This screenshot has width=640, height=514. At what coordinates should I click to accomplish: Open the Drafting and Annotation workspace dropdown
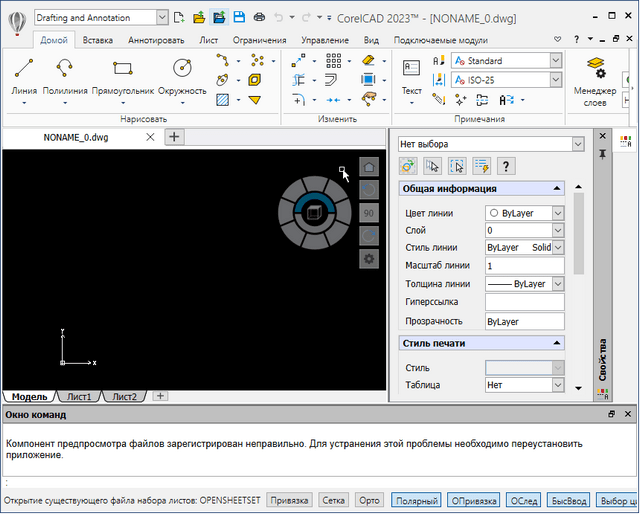point(163,17)
